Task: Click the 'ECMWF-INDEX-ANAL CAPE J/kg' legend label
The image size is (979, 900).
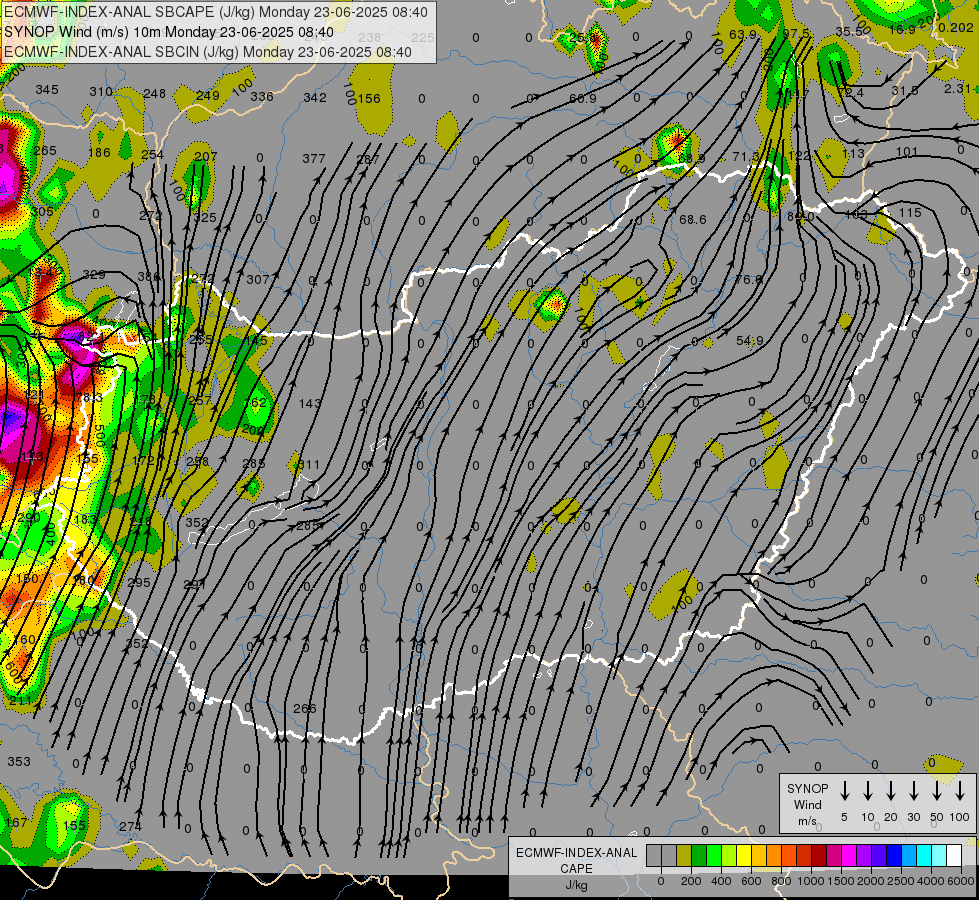Action: pos(576,868)
